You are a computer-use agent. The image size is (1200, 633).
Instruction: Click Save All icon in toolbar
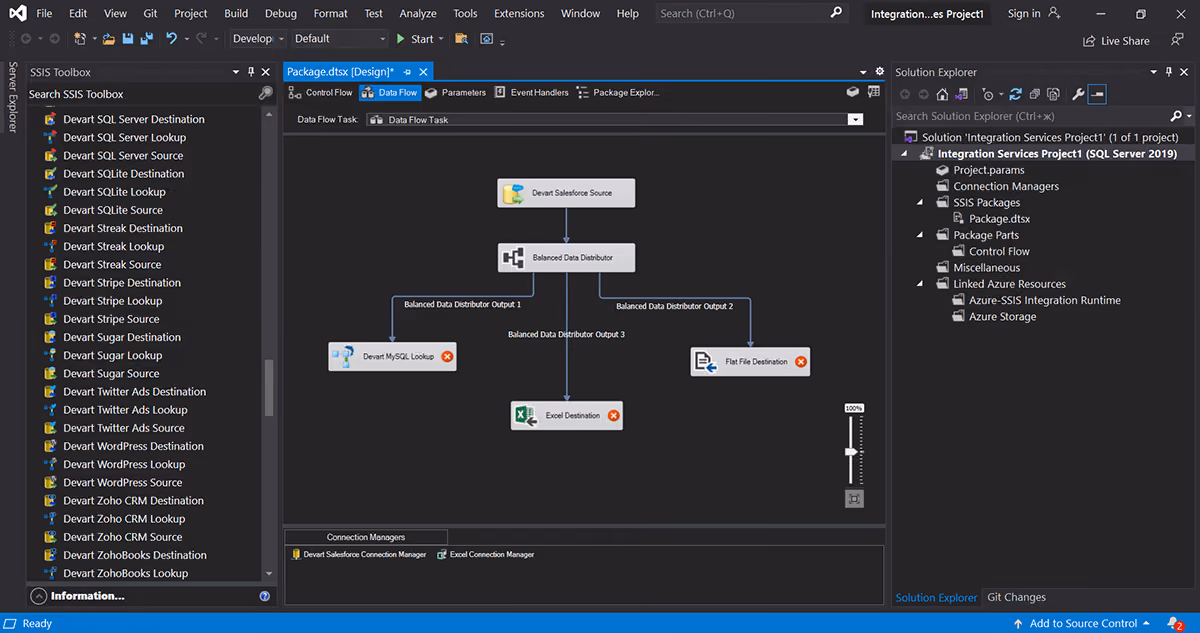pyautogui.click(x=146, y=39)
